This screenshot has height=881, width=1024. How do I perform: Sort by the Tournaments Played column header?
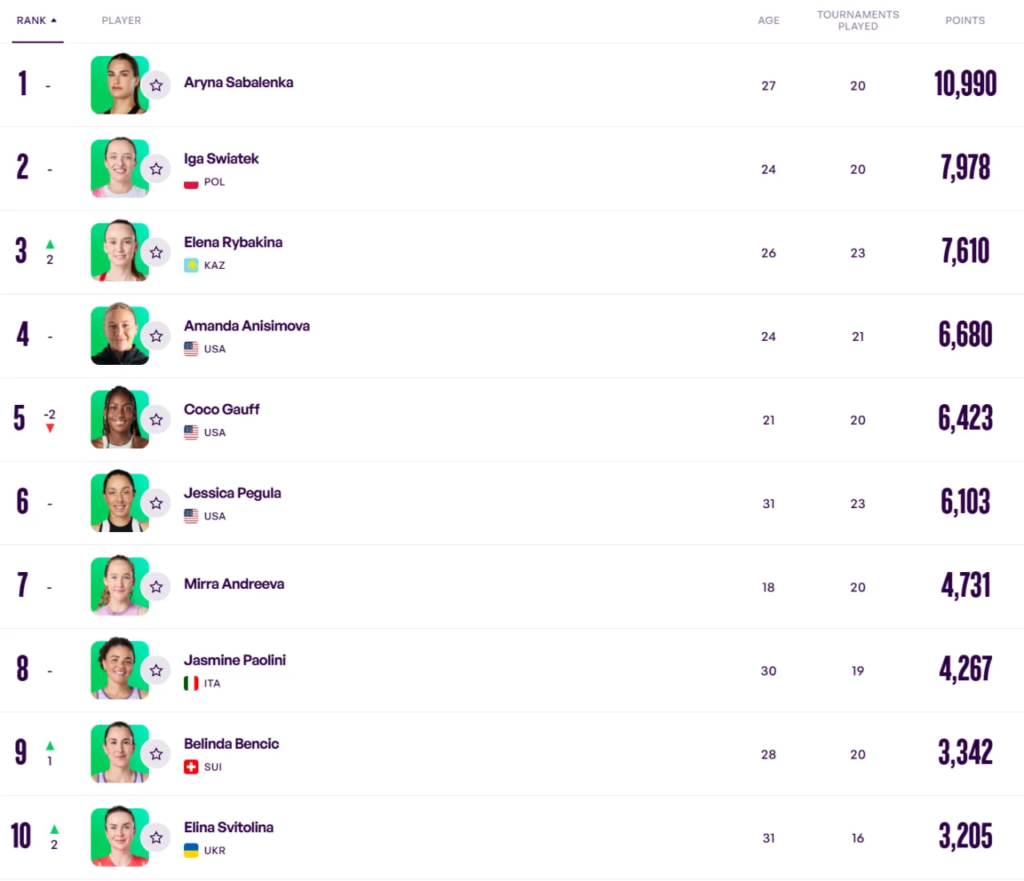pos(857,20)
